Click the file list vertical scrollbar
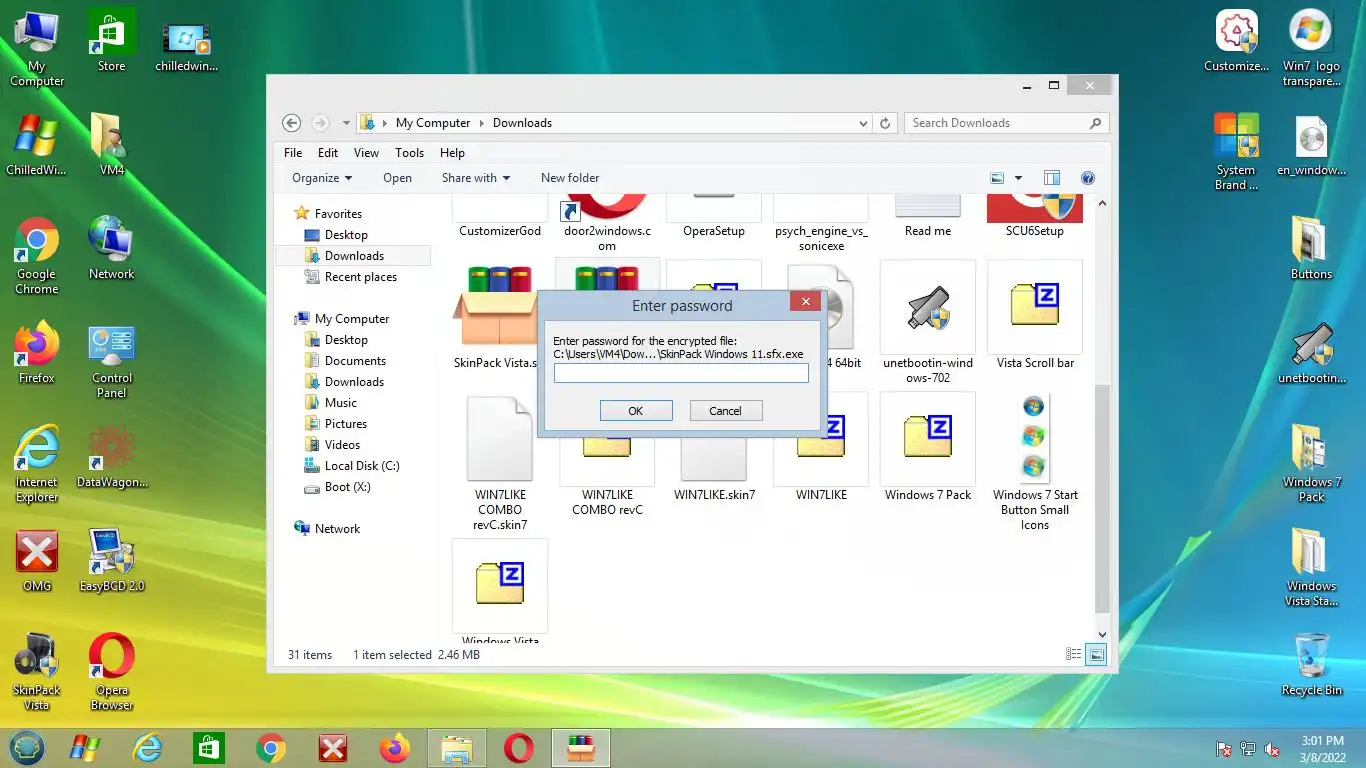Image resolution: width=1366 pixels, height=768 pixels. click(1103, 498)
